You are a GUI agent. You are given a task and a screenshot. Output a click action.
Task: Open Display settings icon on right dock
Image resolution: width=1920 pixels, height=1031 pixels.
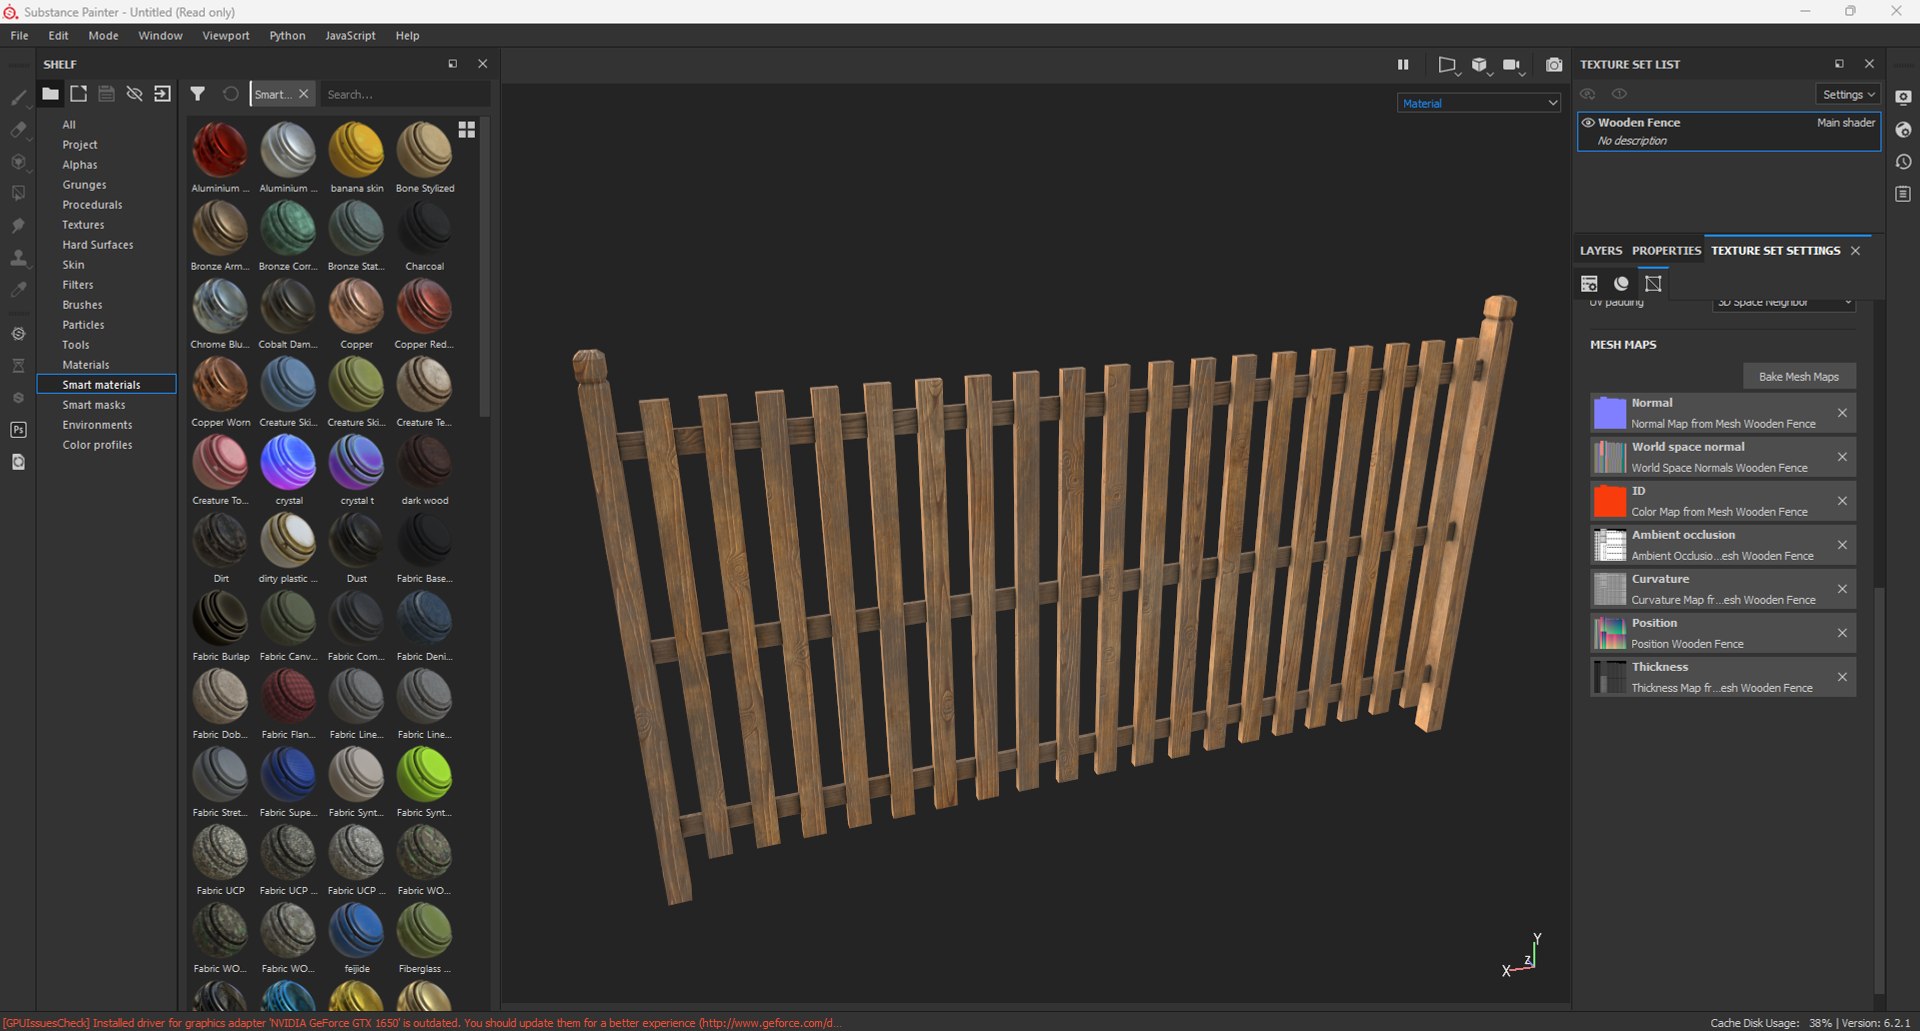click(1903, 97)
